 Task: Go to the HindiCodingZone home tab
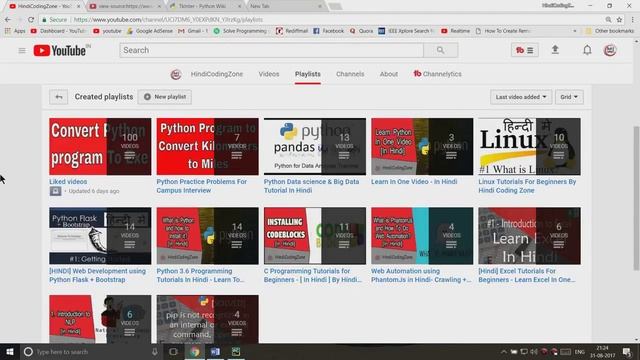click(x=217, y=74)
